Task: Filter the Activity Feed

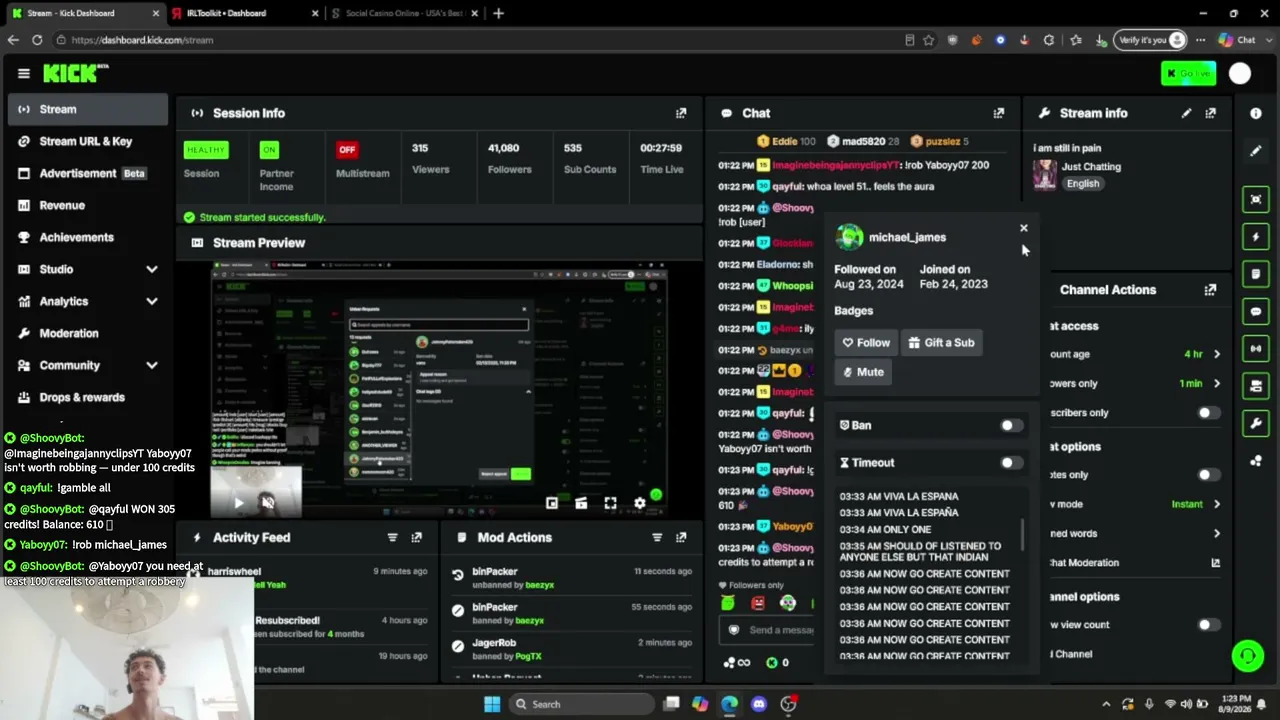Action: tap(392, 537)
